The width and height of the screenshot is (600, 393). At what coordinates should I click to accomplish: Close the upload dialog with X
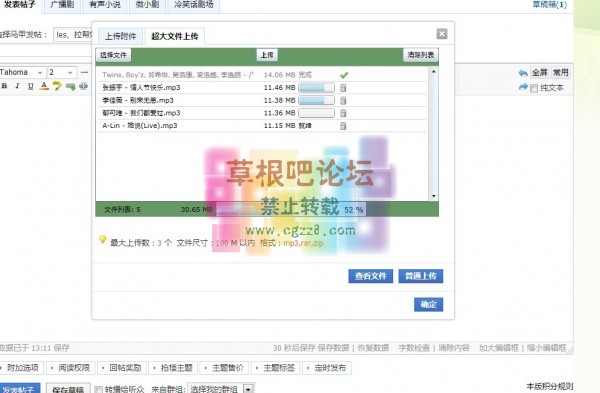(x=442, y=34)
